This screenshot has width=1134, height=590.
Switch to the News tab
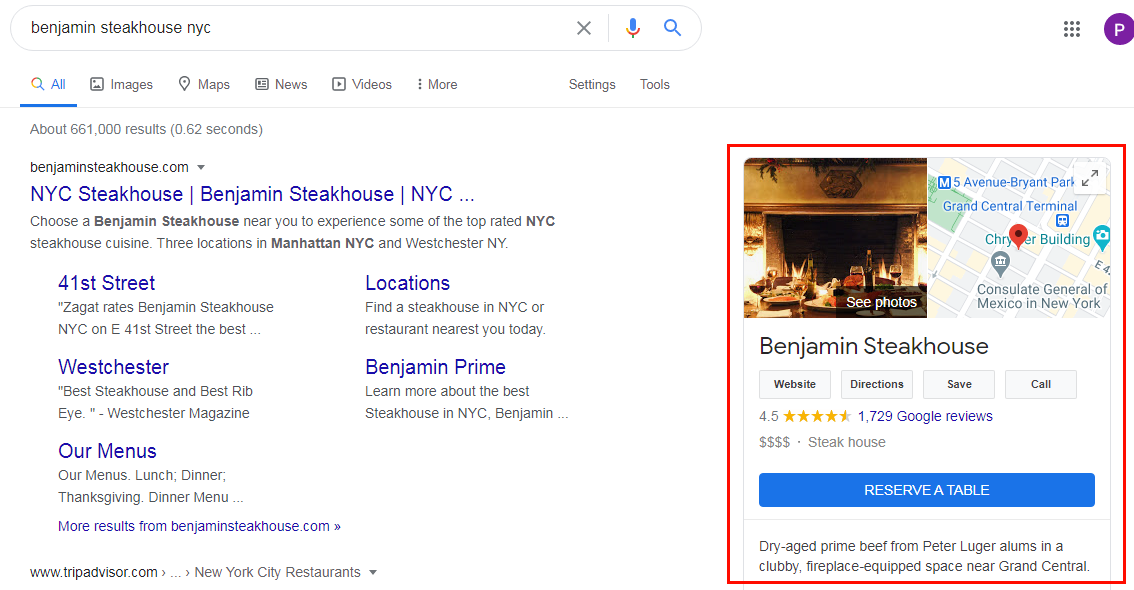click(x=281, y=85)
